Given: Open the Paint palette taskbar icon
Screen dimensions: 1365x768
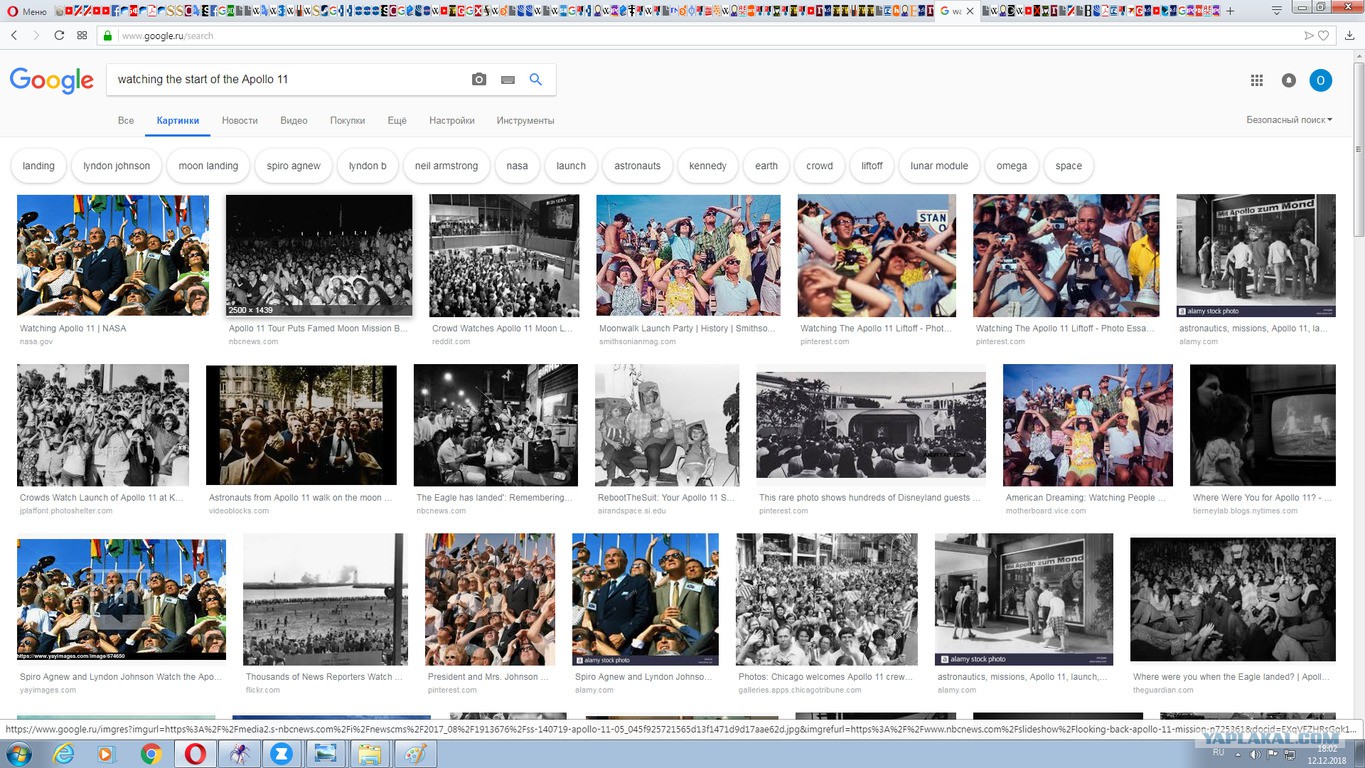Looking at the screenshot, I should point(414,753).
